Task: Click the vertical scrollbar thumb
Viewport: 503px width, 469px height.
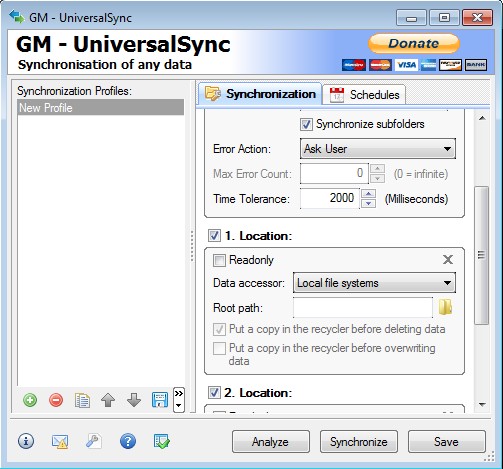Action: point(482,255)
